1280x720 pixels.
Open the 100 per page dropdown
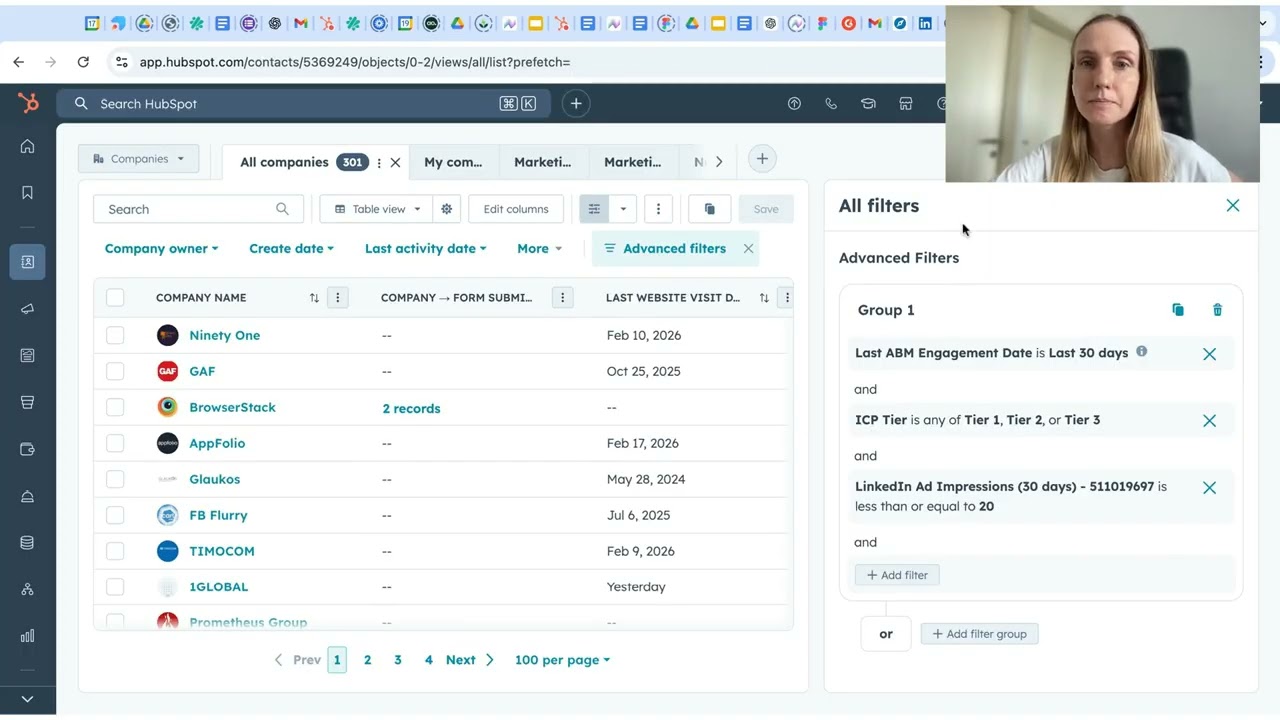click(x=562, y=660)
